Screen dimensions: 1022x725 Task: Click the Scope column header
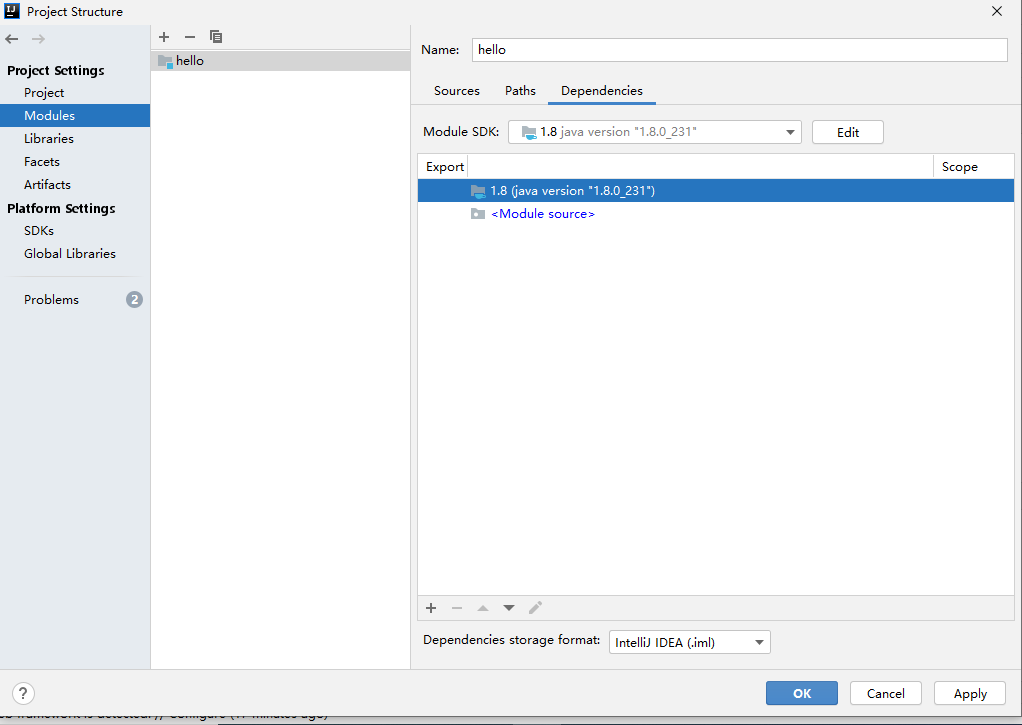(973, 167)
